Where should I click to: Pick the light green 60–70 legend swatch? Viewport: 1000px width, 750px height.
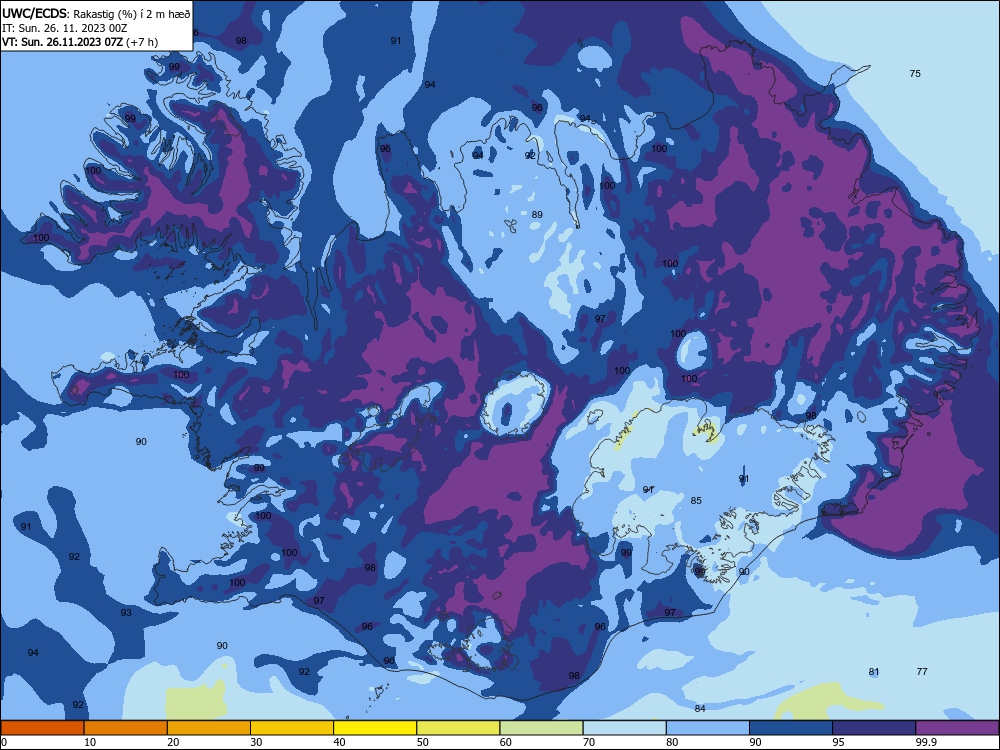541,728
